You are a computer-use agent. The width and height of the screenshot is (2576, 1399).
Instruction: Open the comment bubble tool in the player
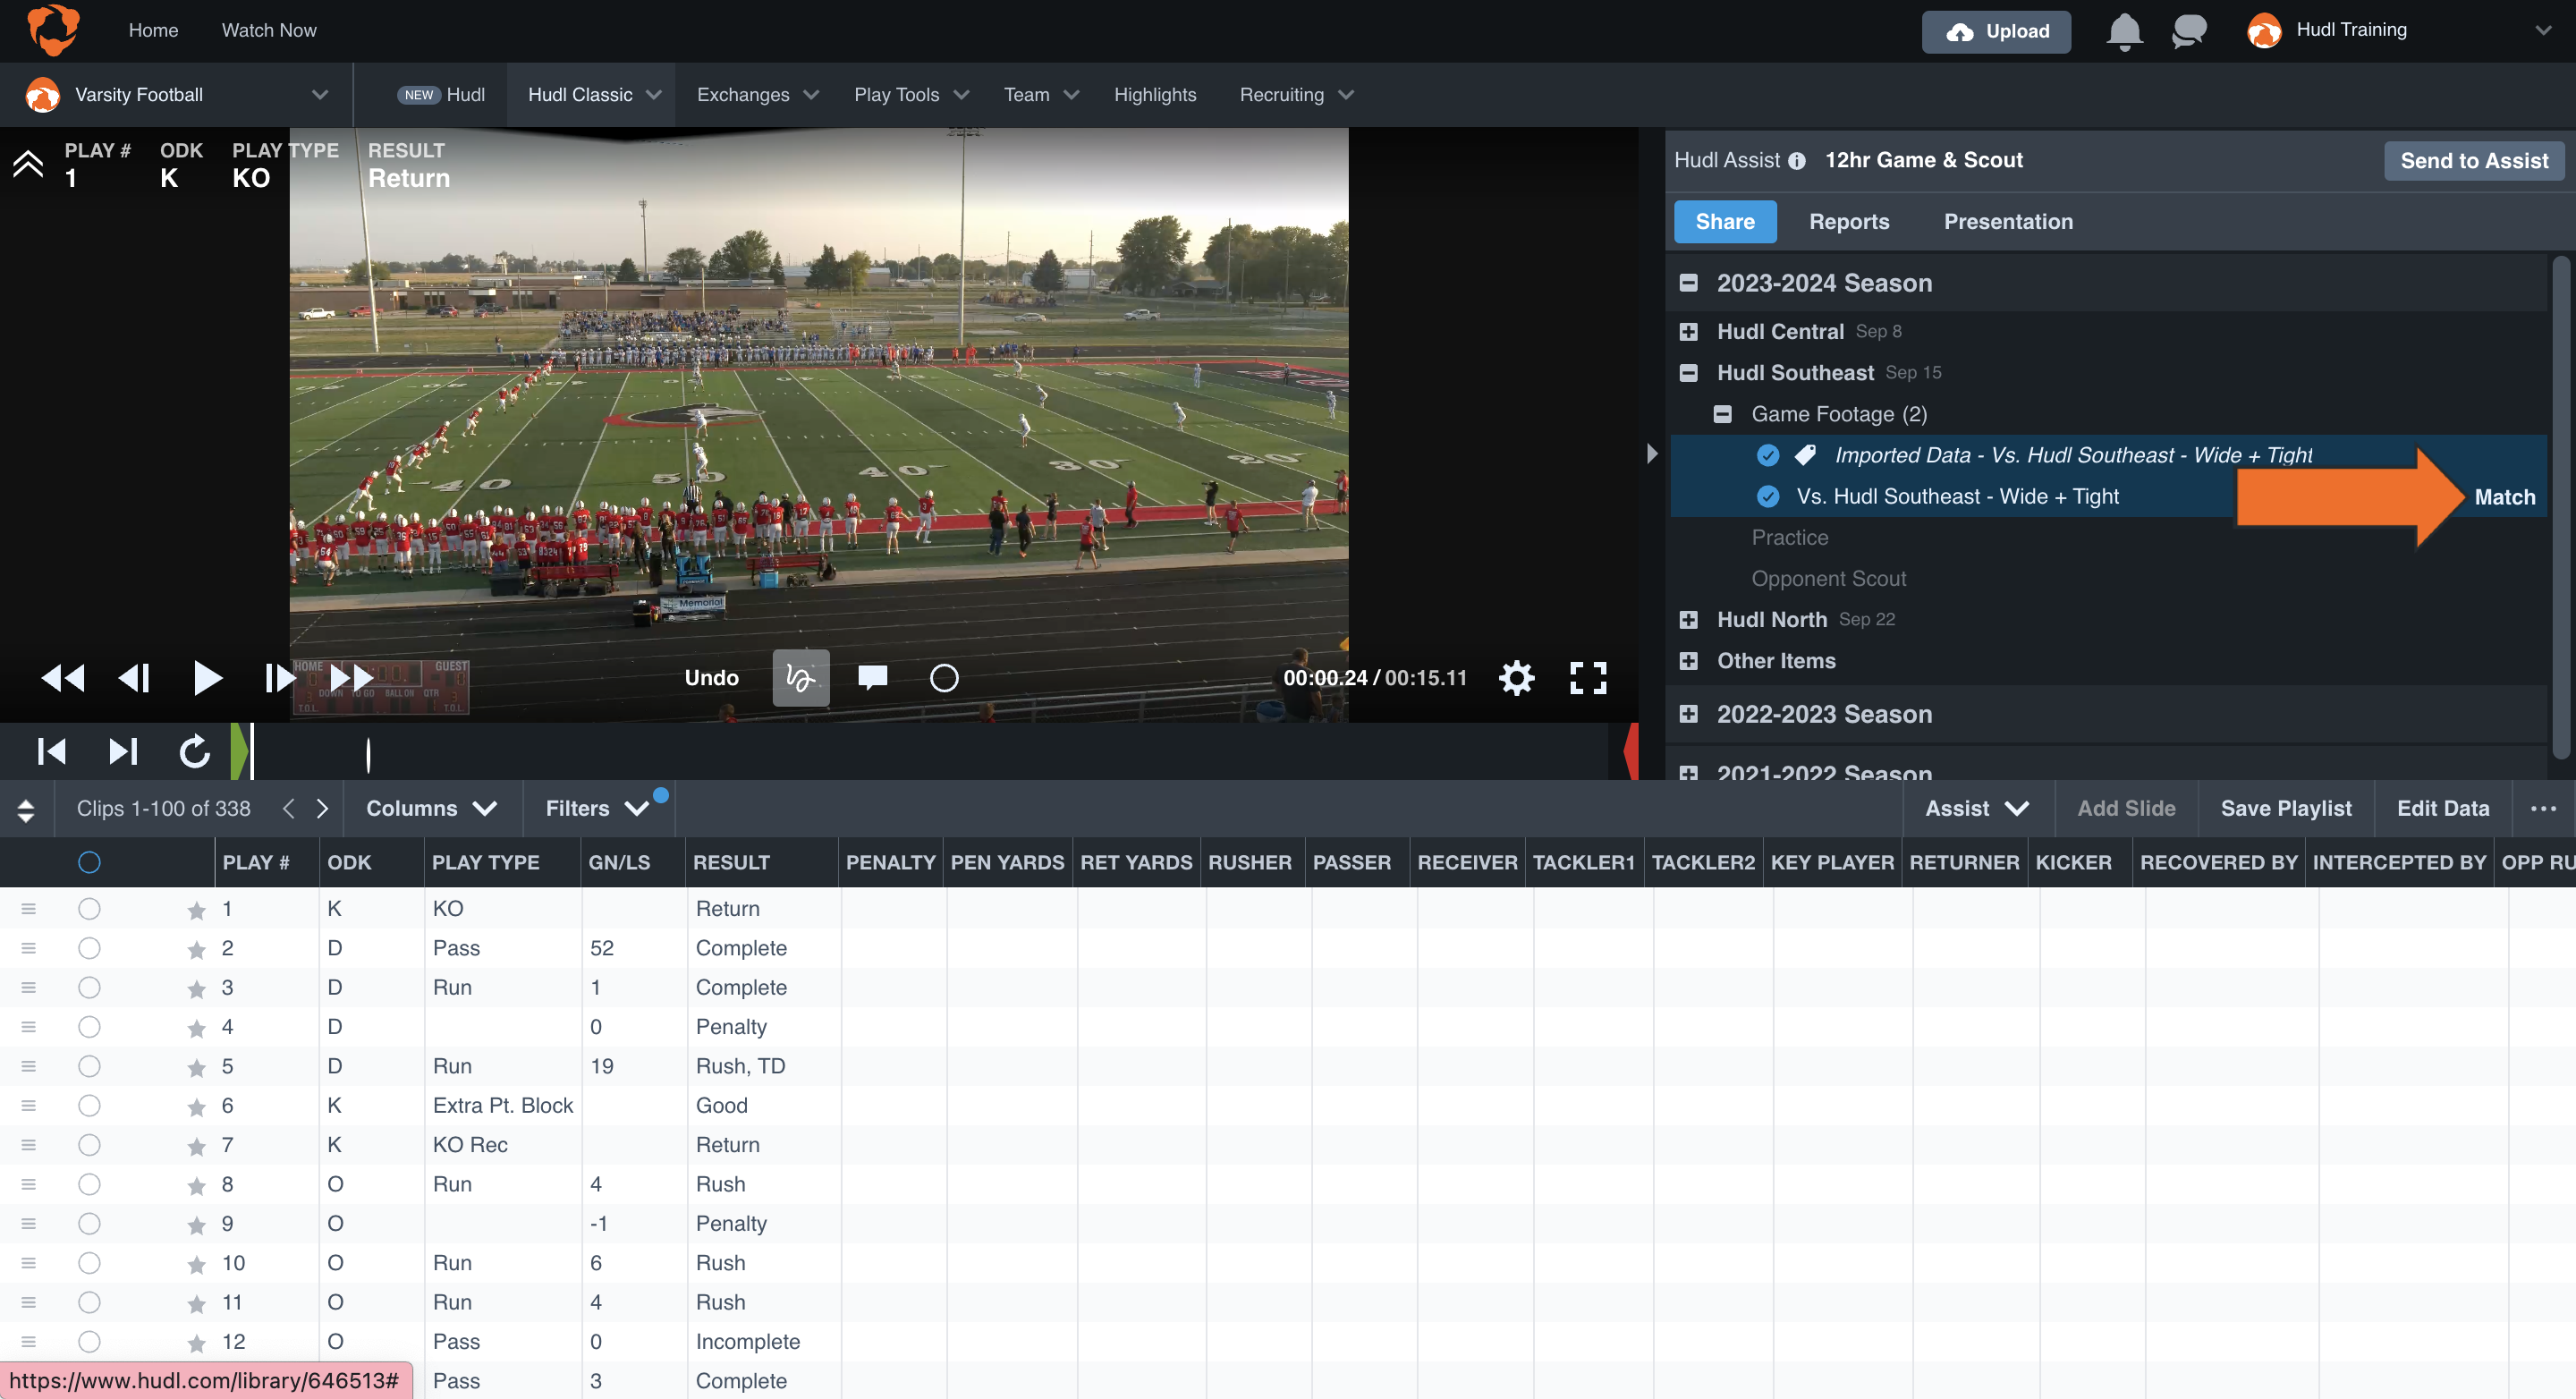coord(871,677)
